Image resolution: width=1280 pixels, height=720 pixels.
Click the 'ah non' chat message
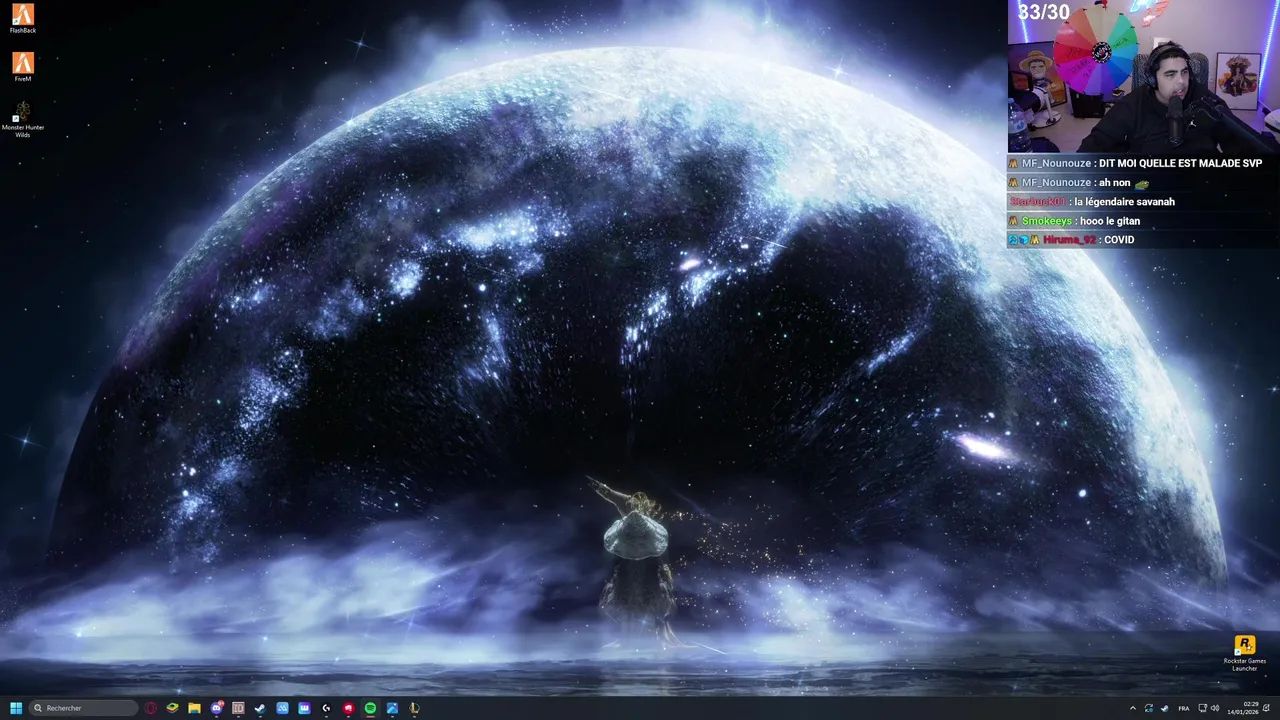tap(1114, 182)
